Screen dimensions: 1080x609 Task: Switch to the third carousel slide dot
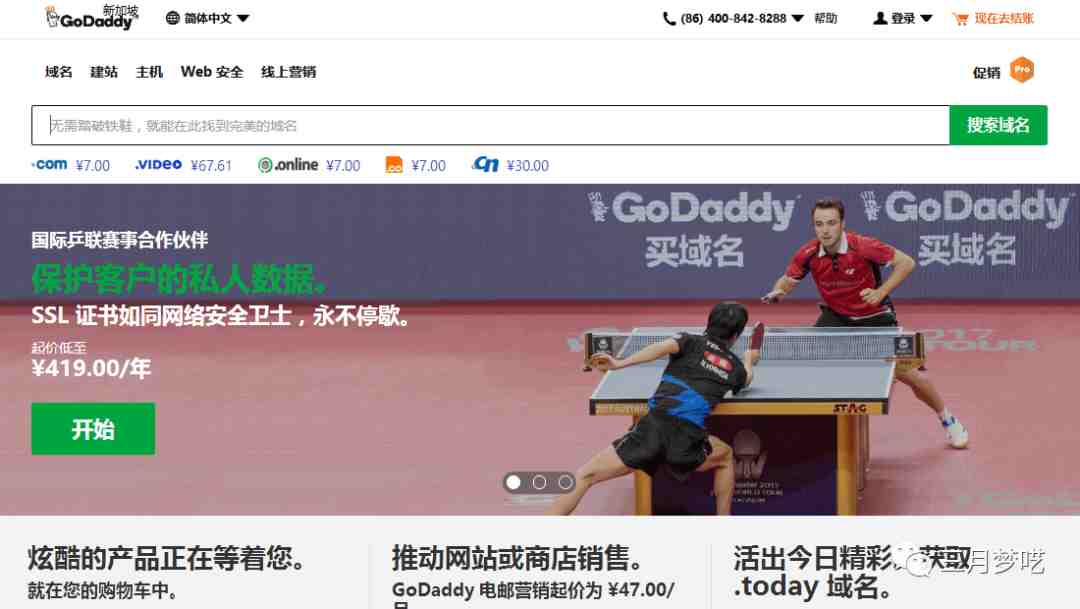click(x=565, y=482)
